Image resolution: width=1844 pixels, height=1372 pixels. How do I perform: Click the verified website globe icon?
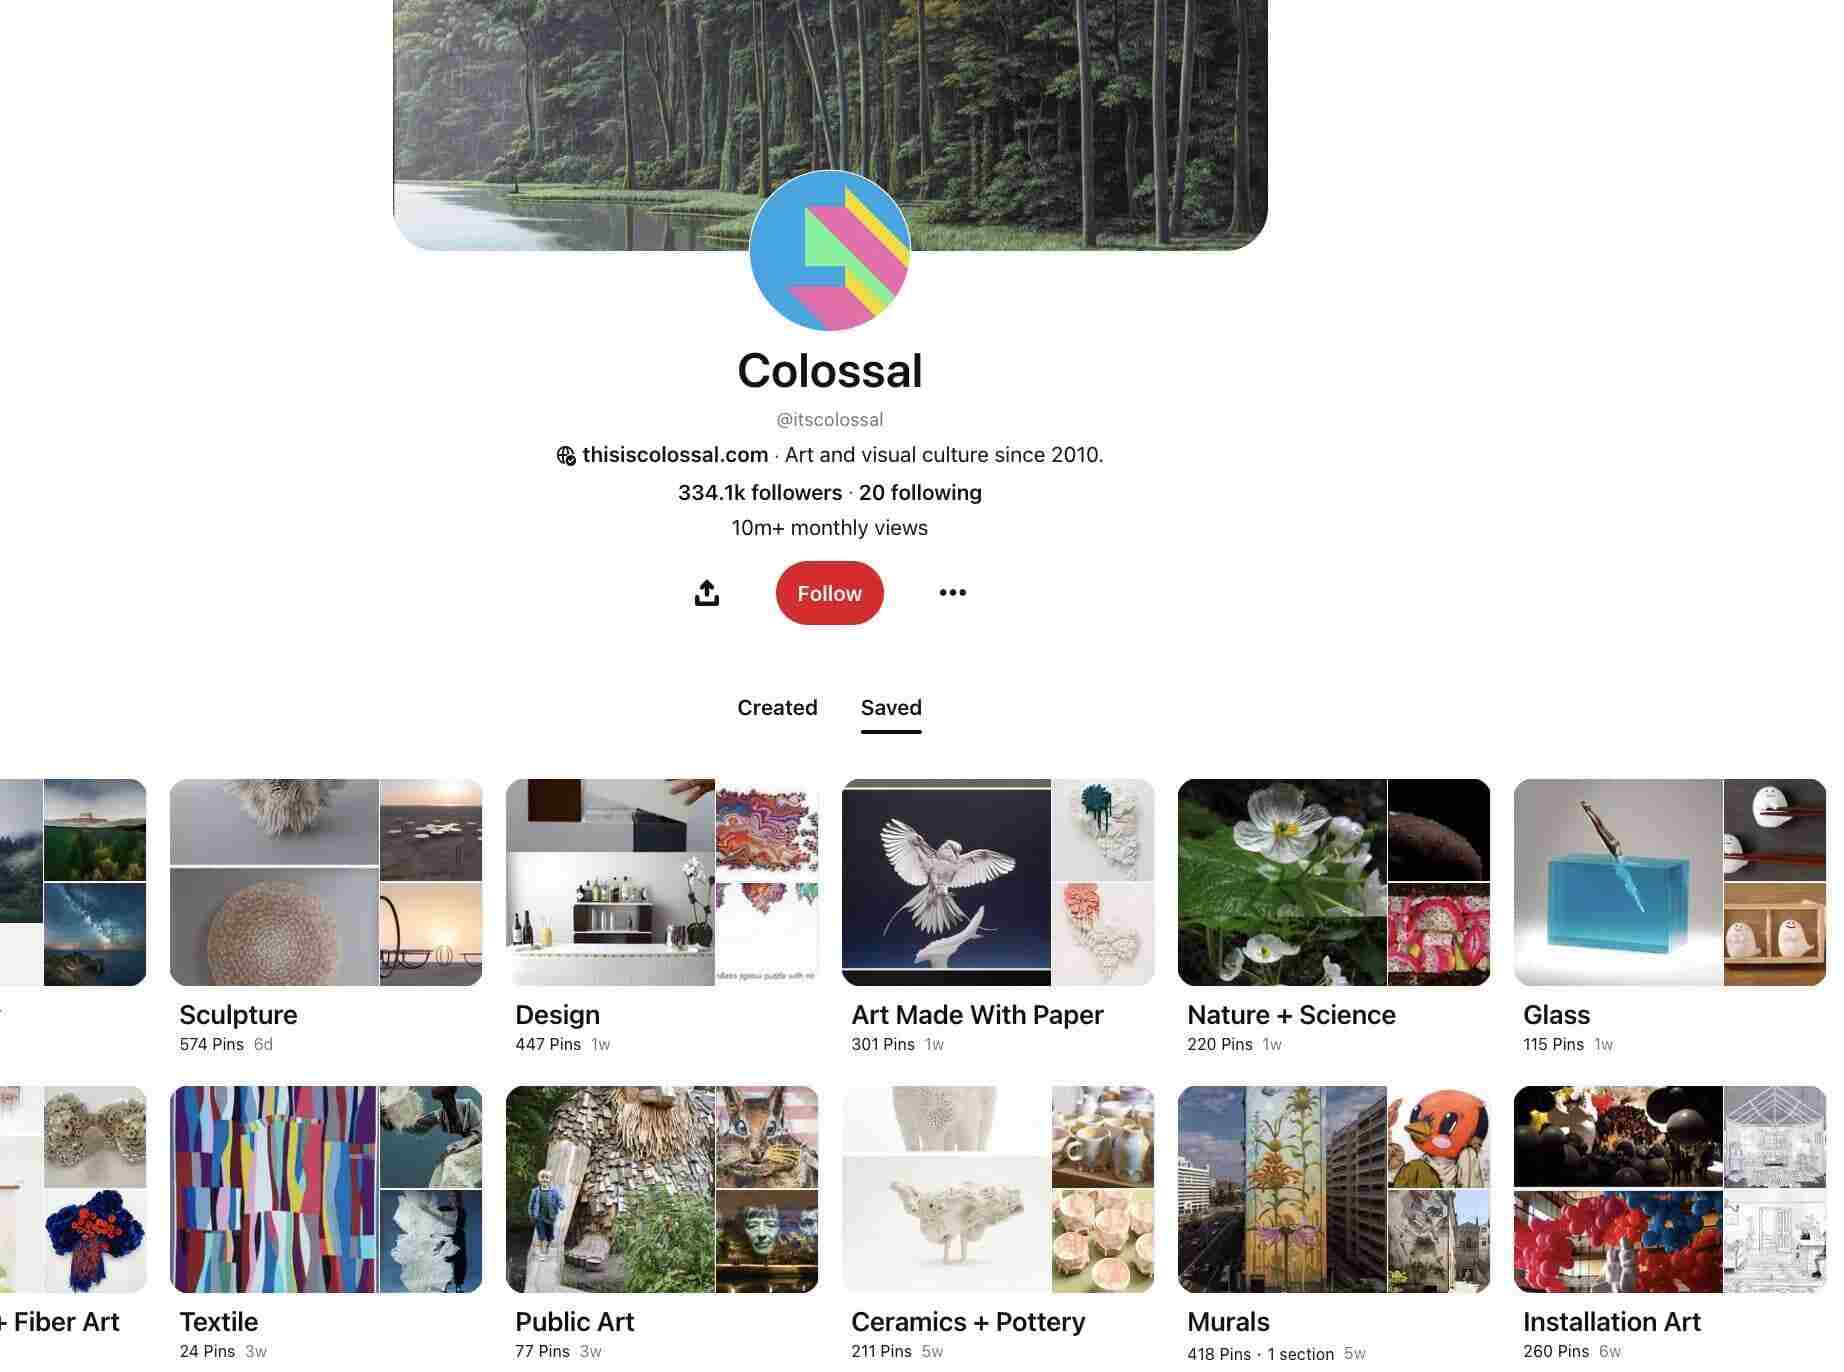[566, 456]
